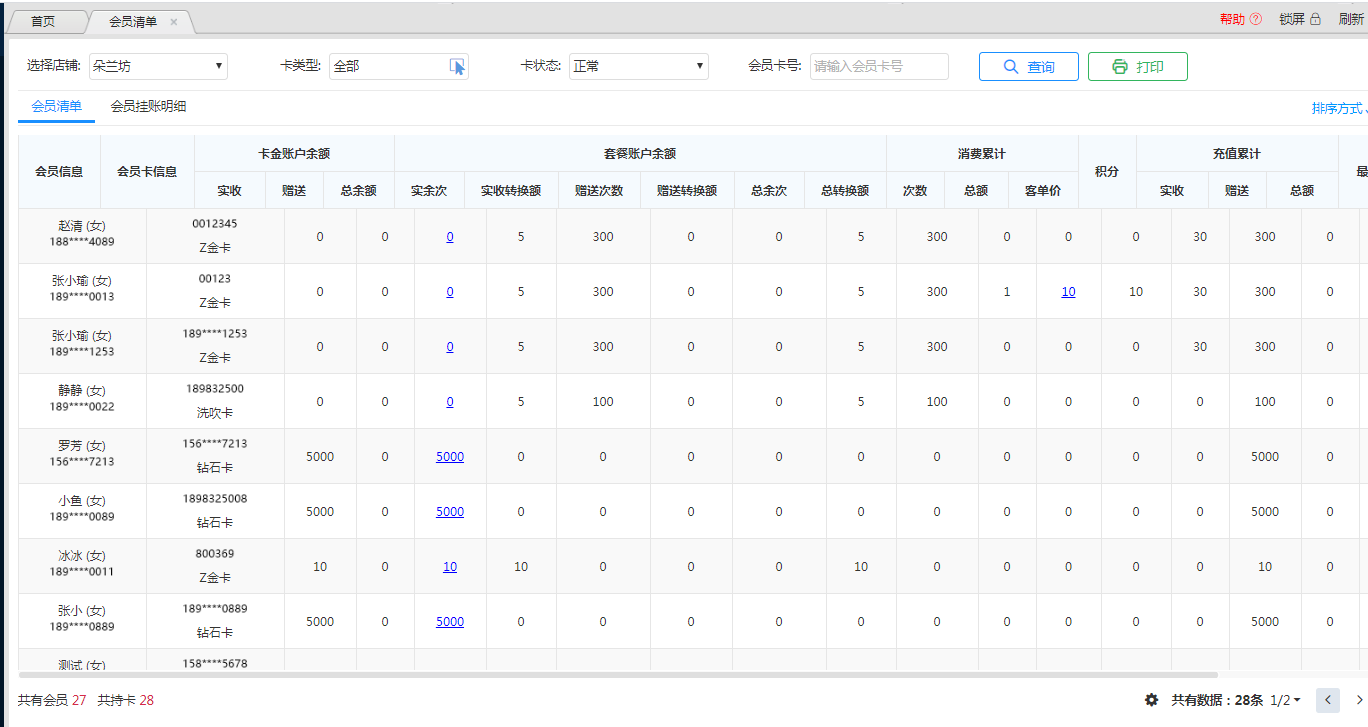Focus the 会员卡号 input field

[879, 67]
